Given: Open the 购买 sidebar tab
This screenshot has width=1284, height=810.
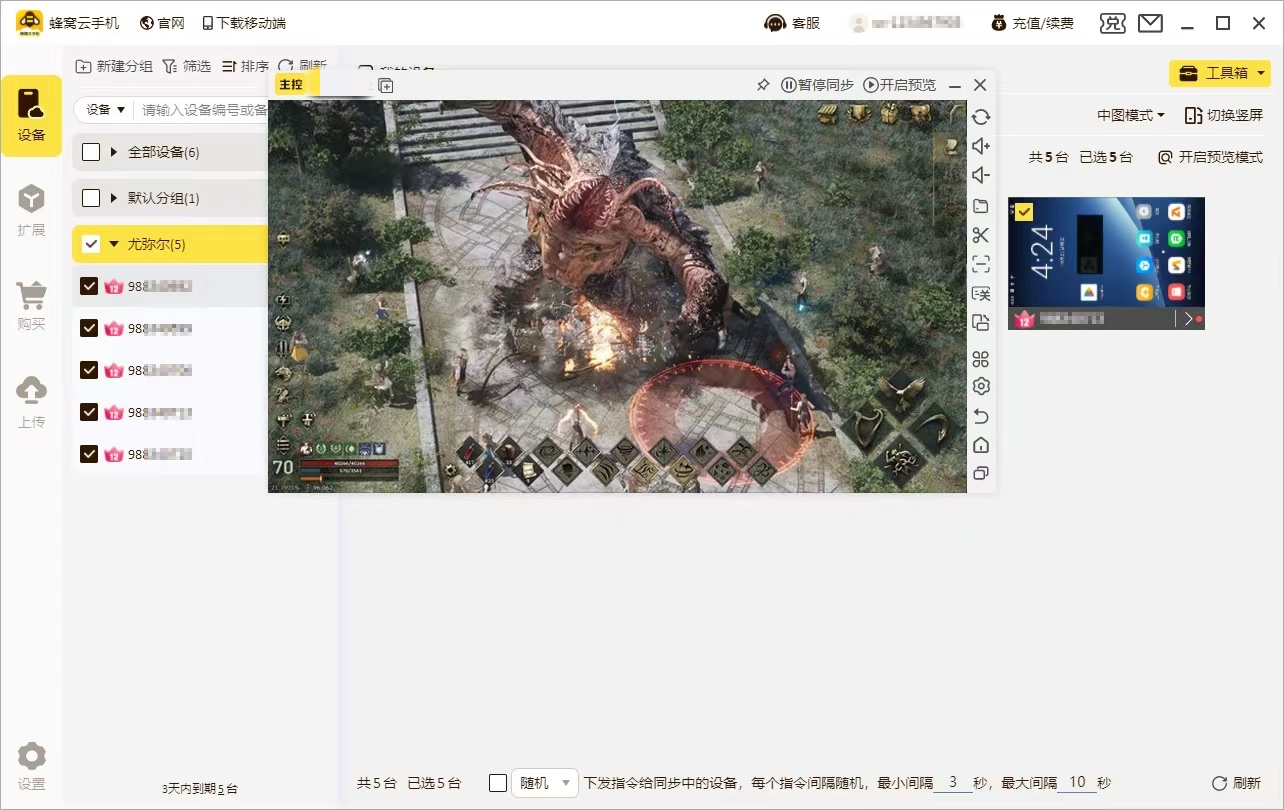Looking at the screenshot, I should coord(31,305).
